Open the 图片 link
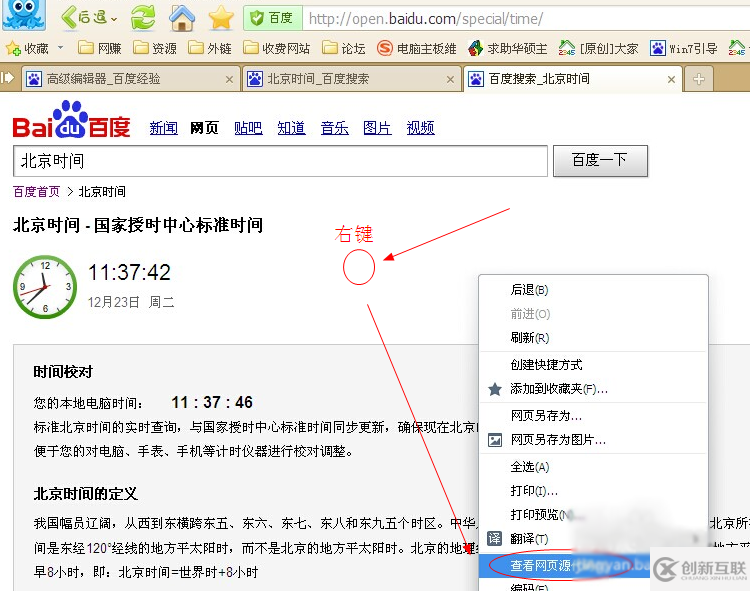750x591 pixels. coord(377,128)
